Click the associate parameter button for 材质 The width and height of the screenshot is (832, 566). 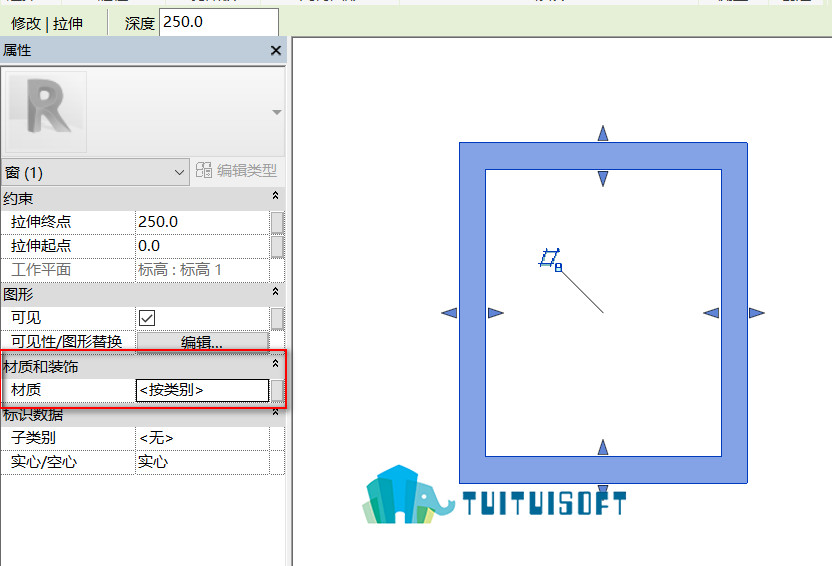(x=277, y=390)
